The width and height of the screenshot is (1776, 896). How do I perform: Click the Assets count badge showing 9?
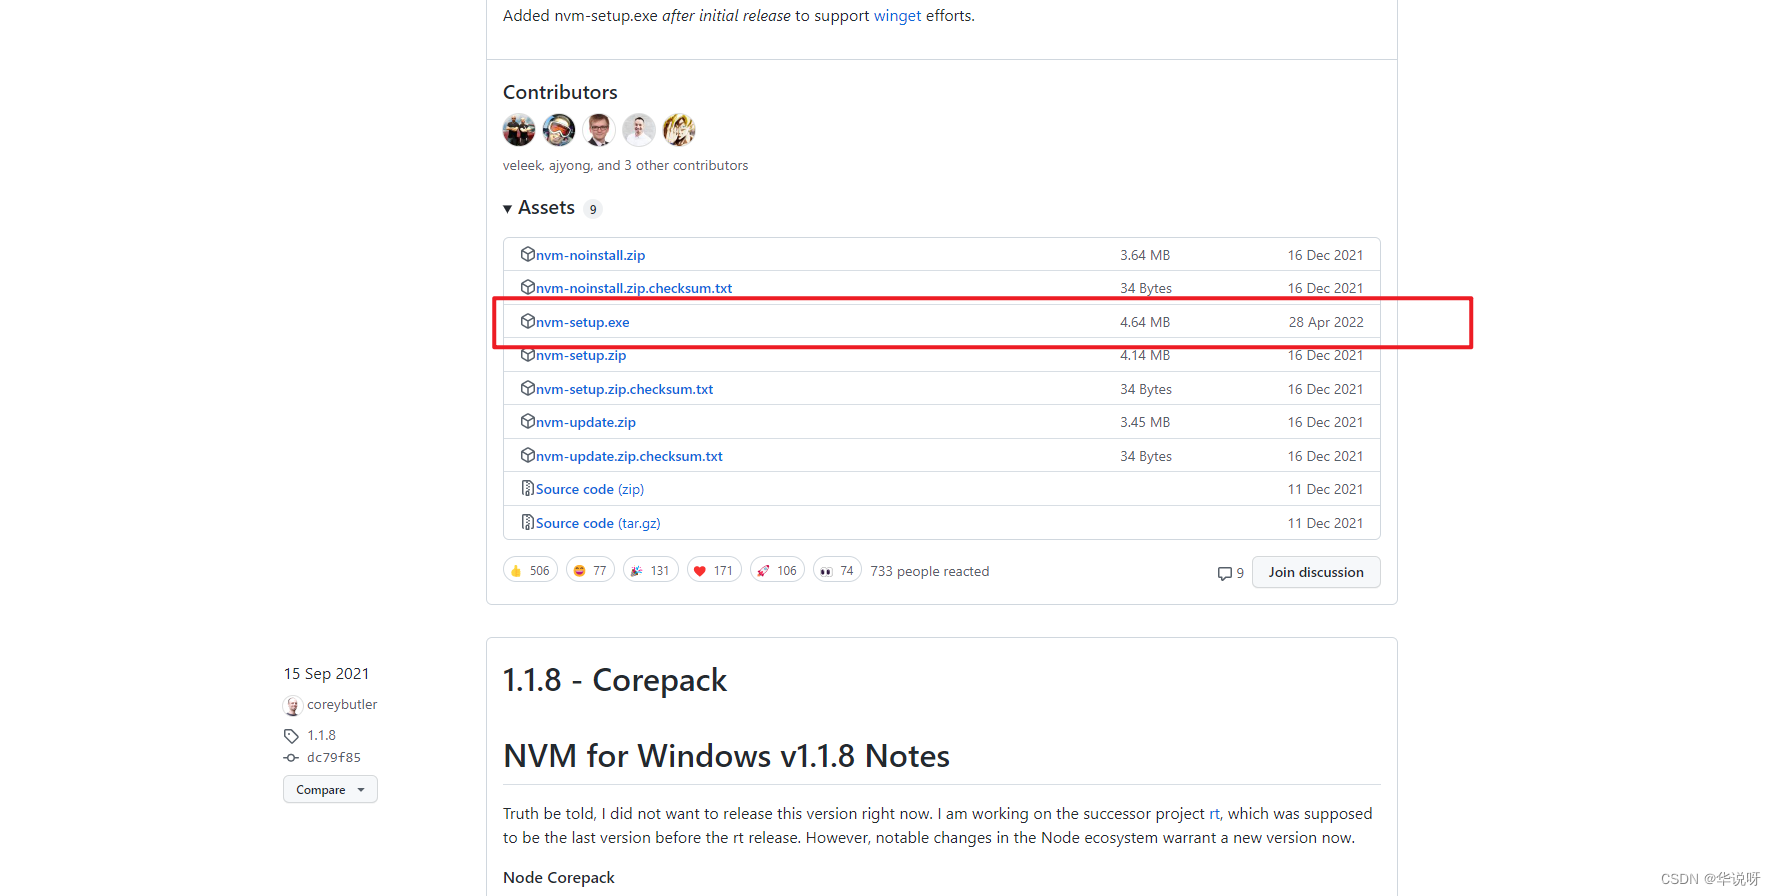593,209
